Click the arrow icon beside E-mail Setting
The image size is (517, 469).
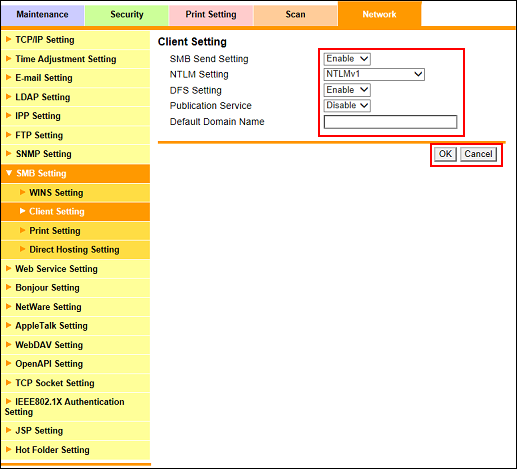point(9,77)
